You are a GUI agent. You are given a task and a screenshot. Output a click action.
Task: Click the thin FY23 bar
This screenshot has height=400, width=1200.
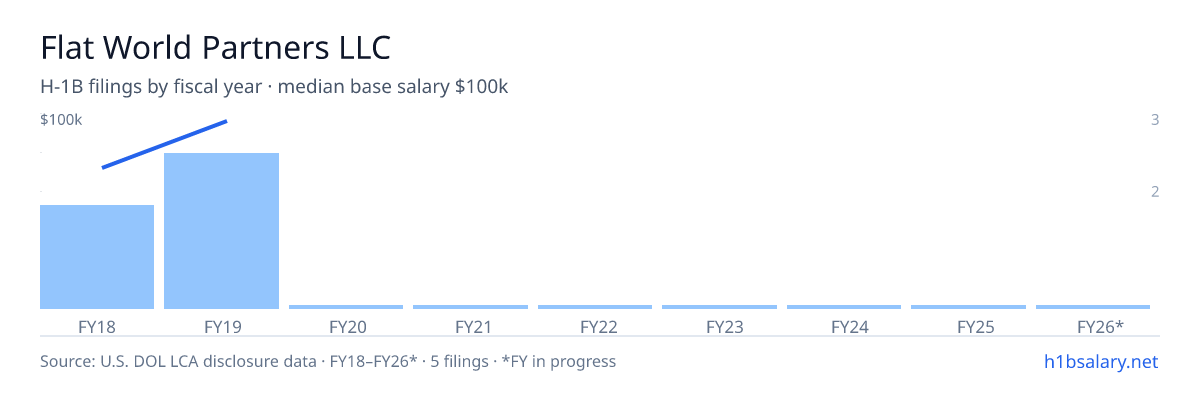click(719, 307)
